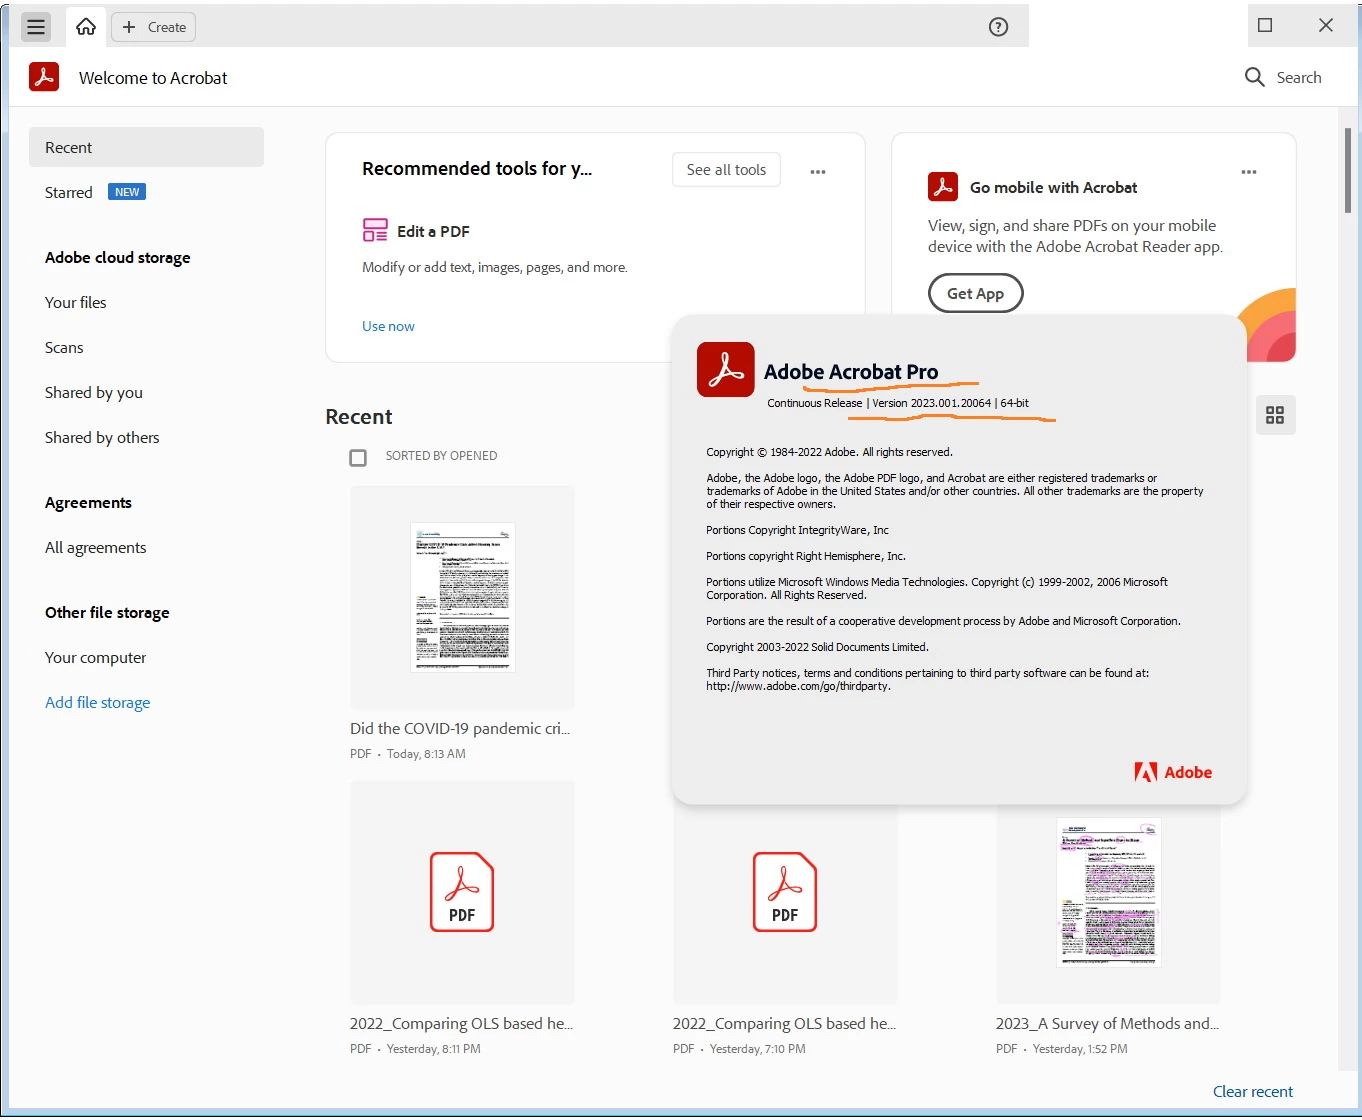The width and height of the screenshot is (1362, 1120).
Task: Open Your computer file storage
Action: [95, 657]
